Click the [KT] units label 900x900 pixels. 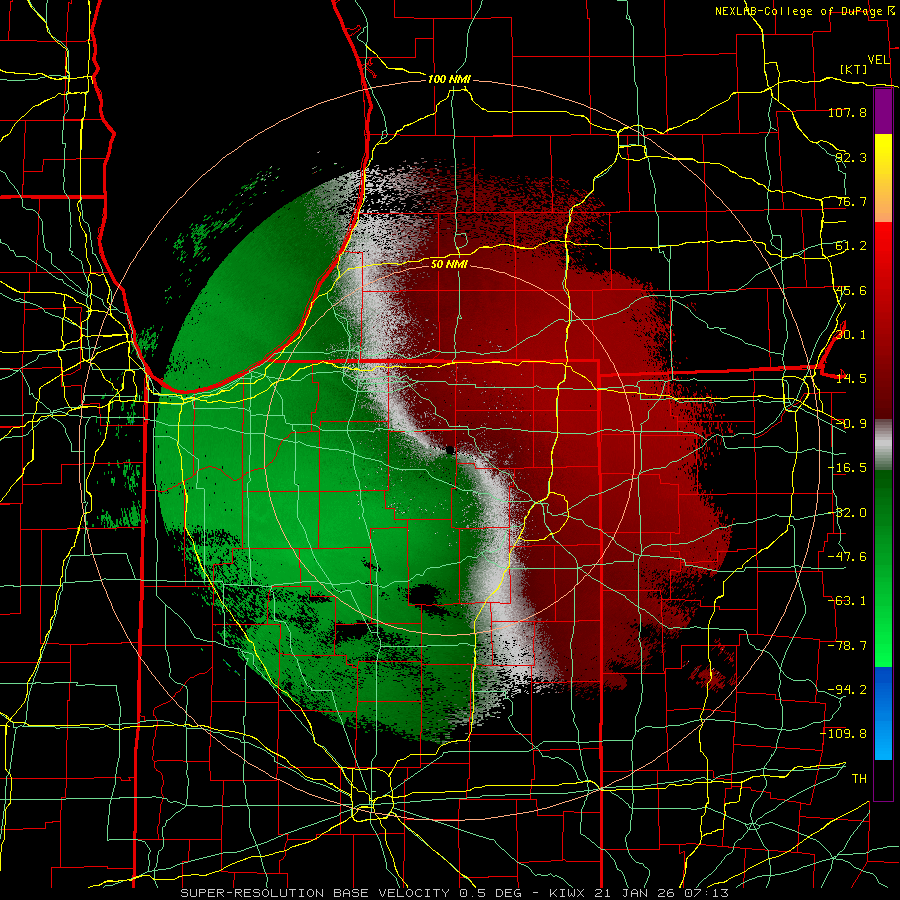pos(854,69)
